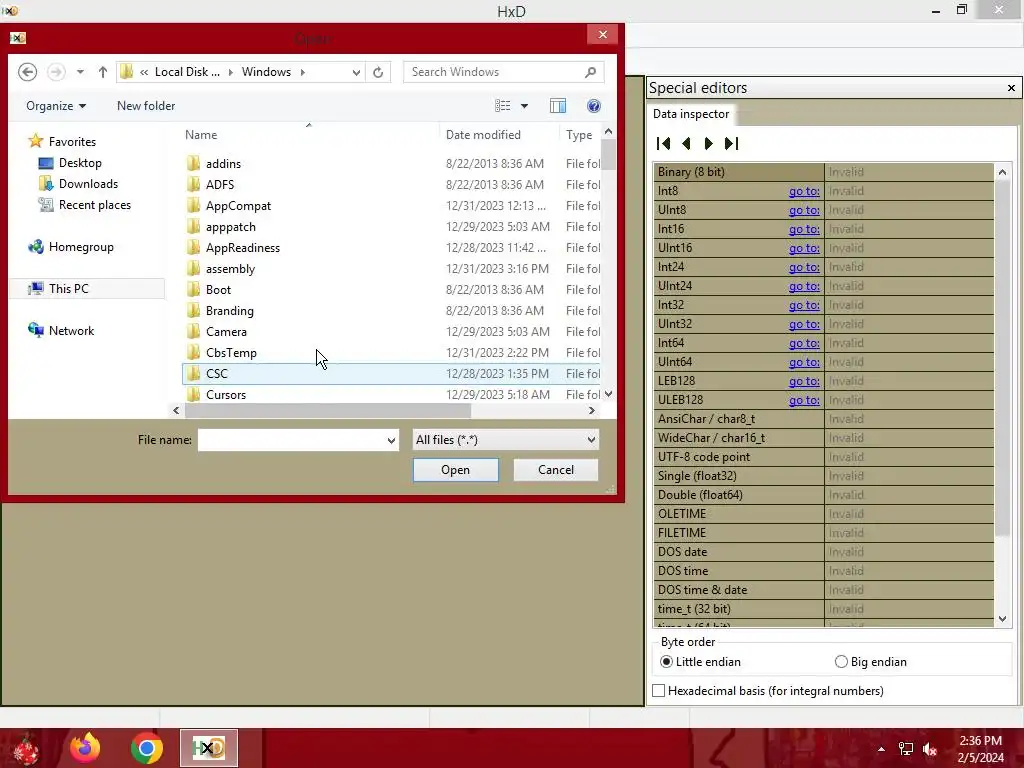The image size is (1024, 768).
Task: Jump to last byte in Data inspector
Action: (731, 144)
